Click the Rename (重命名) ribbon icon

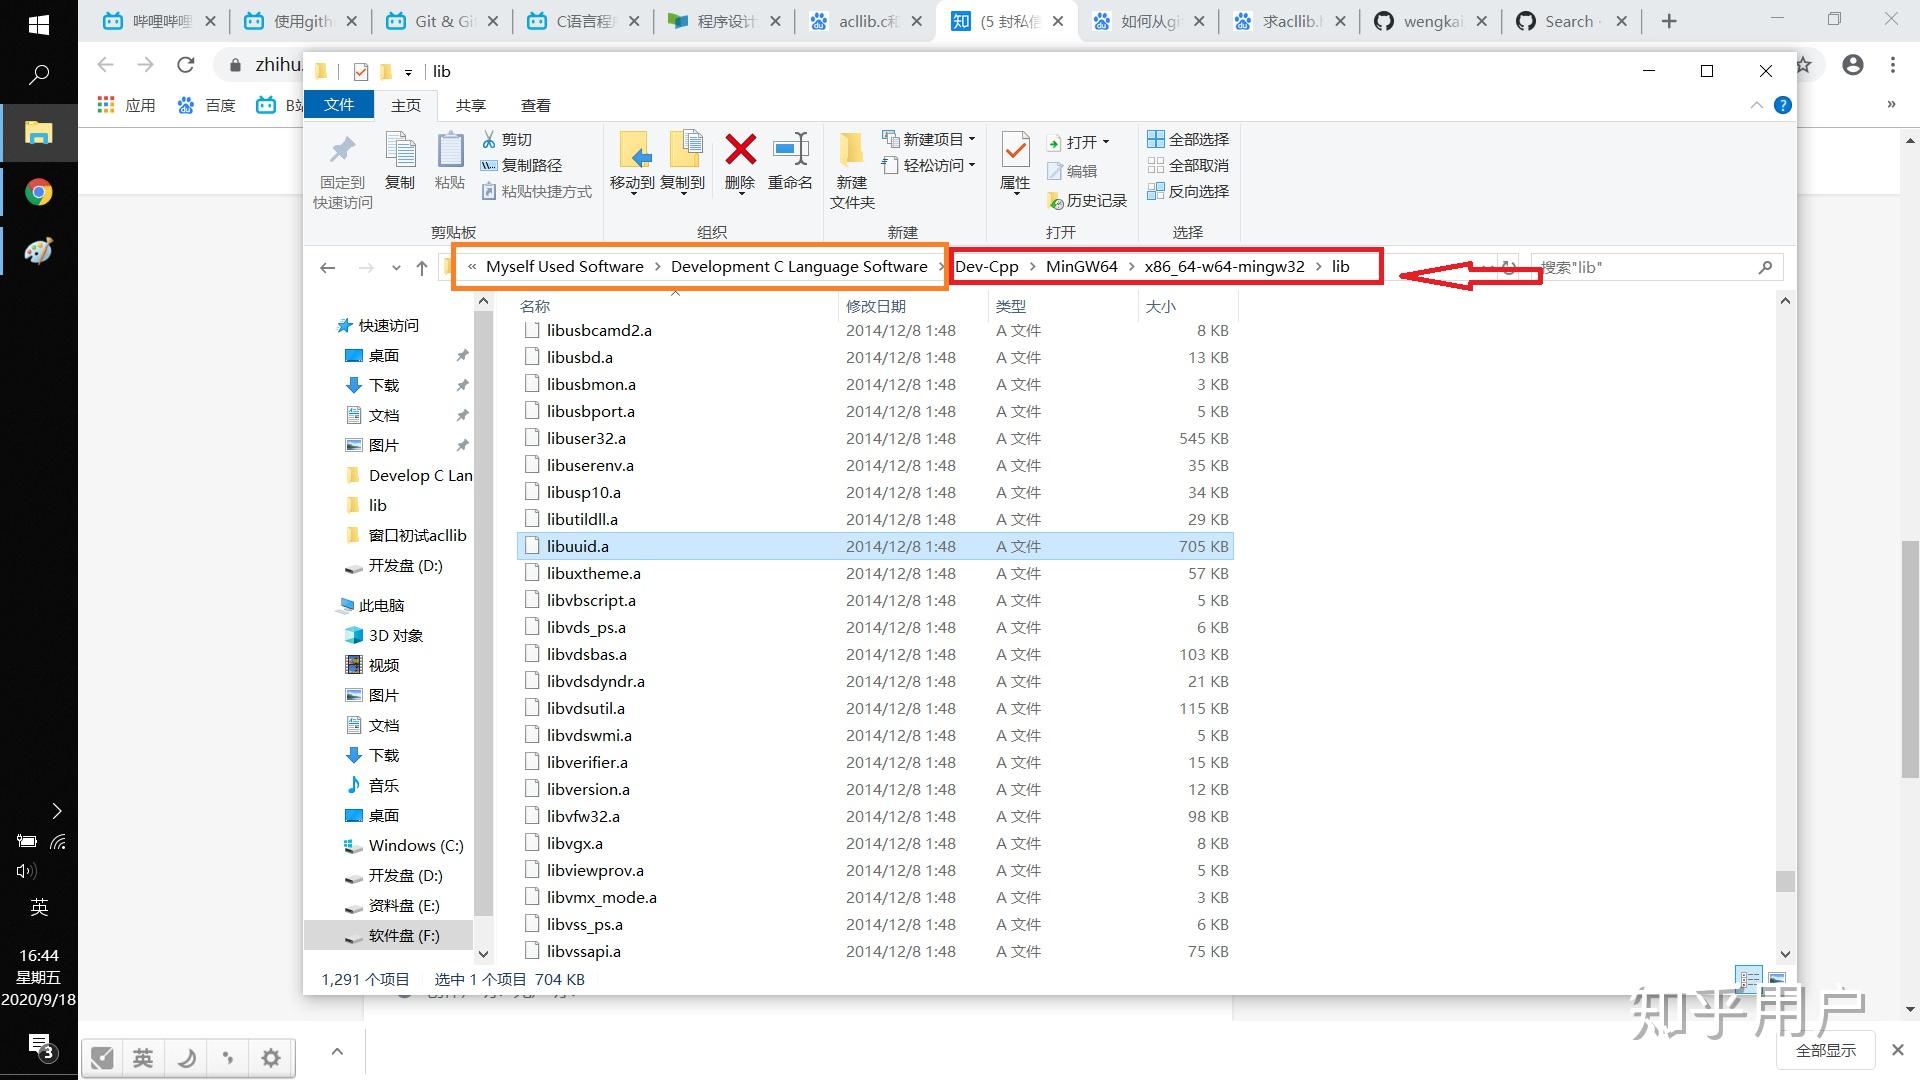click(x=790, y=151)
